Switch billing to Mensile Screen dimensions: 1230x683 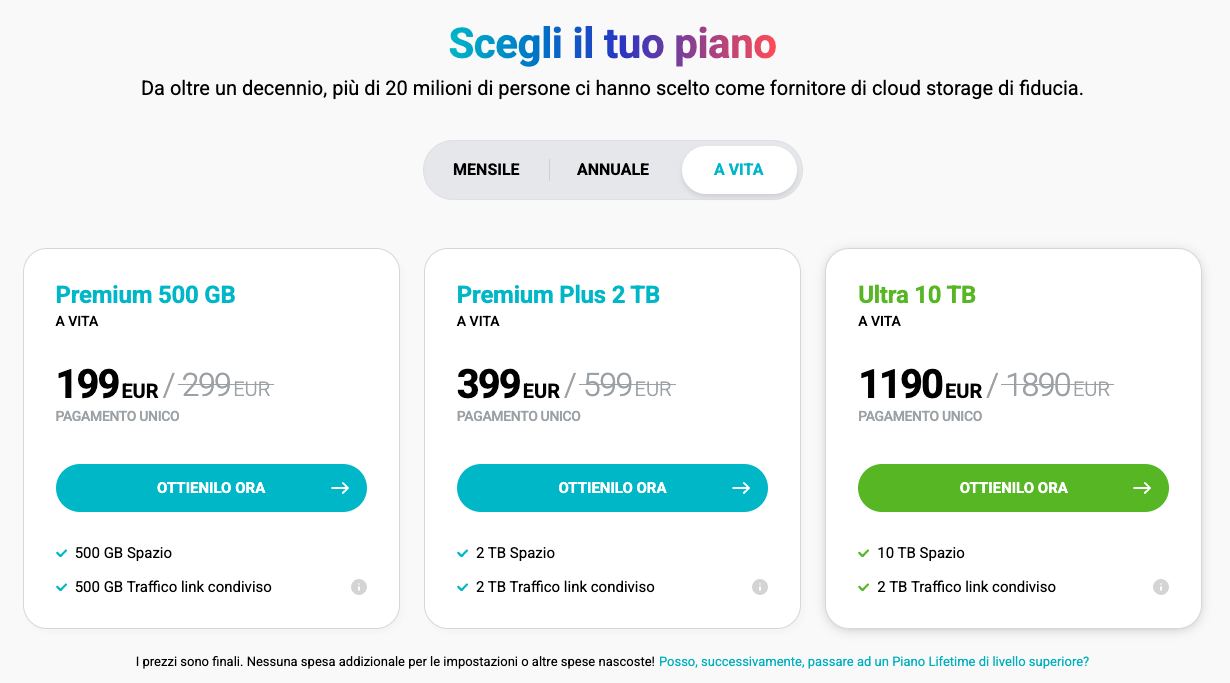pyautogui.click(x=486, y=170)
